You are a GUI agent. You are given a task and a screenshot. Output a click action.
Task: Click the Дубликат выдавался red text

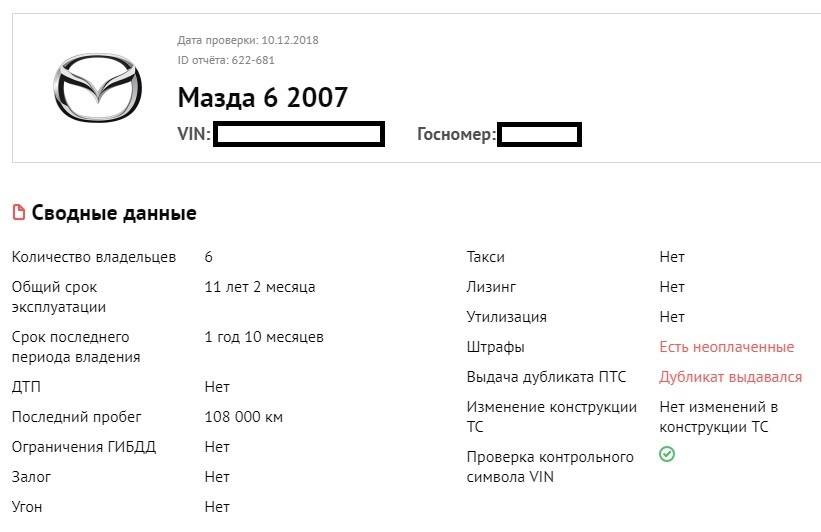click(730, 377)
